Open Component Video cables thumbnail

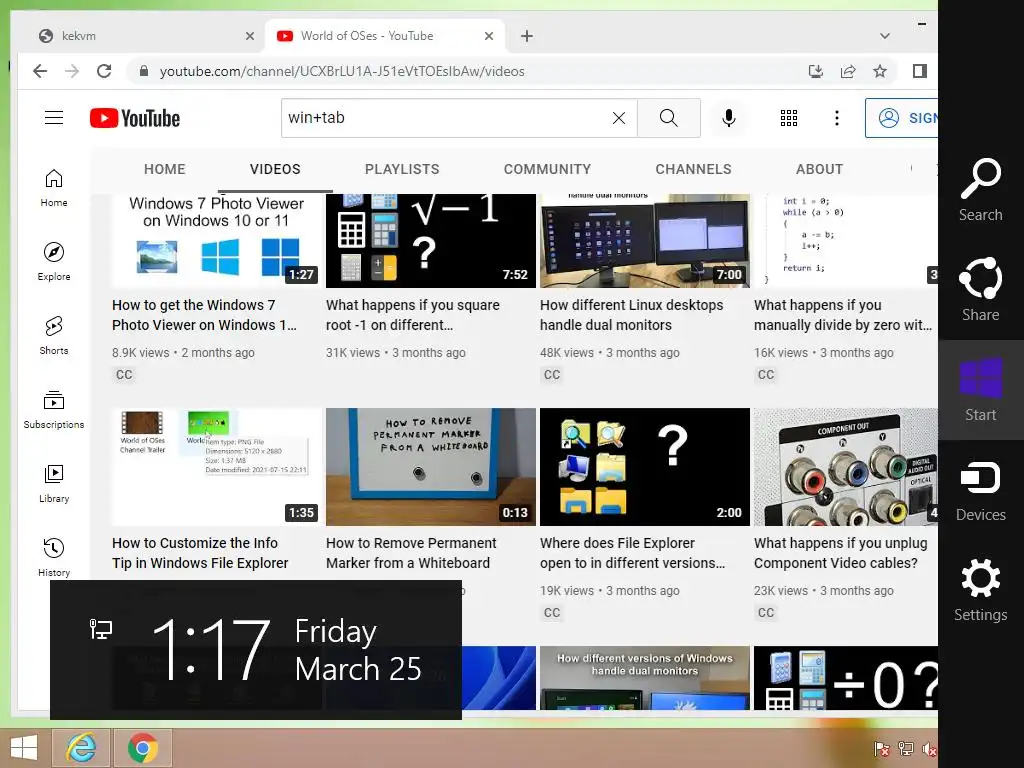point(846,467)
